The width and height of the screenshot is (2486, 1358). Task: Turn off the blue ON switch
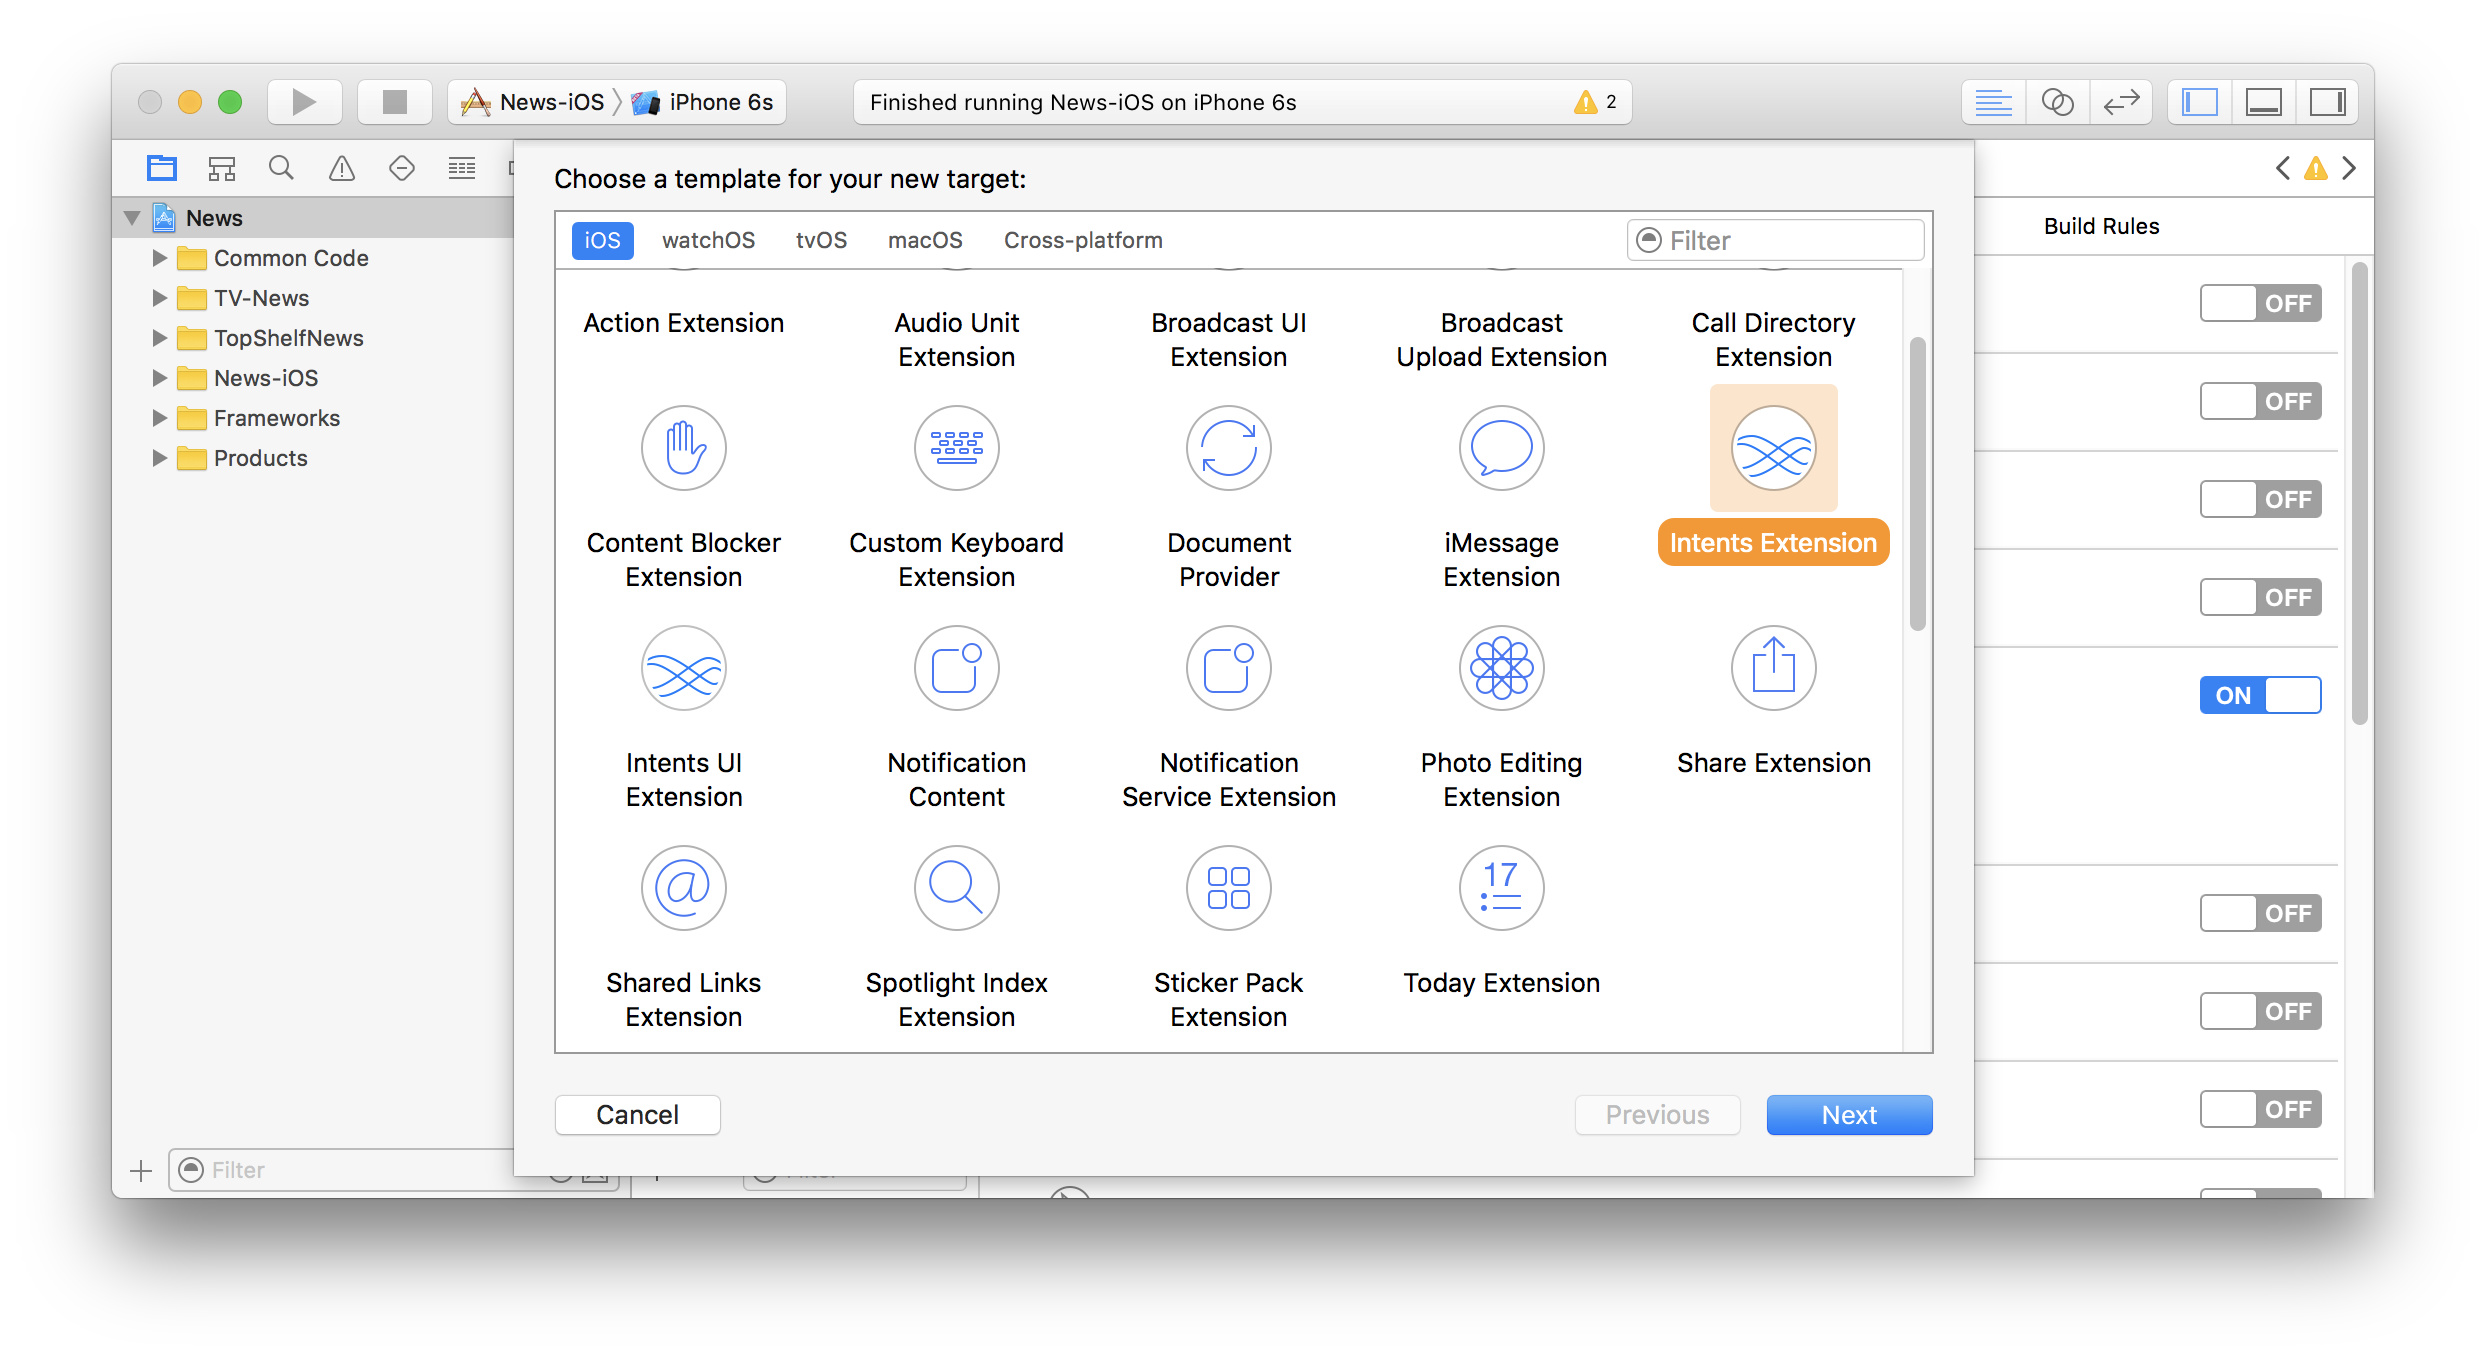point(2259,695)
